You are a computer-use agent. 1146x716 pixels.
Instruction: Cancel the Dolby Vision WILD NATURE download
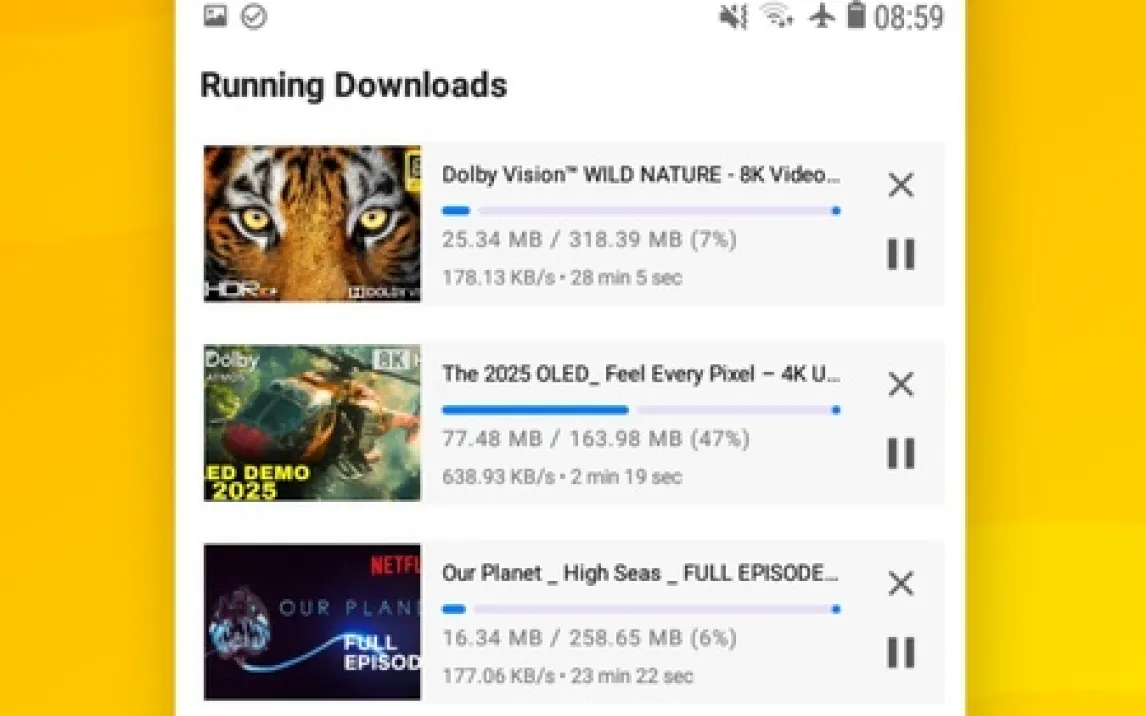point(900,185)
